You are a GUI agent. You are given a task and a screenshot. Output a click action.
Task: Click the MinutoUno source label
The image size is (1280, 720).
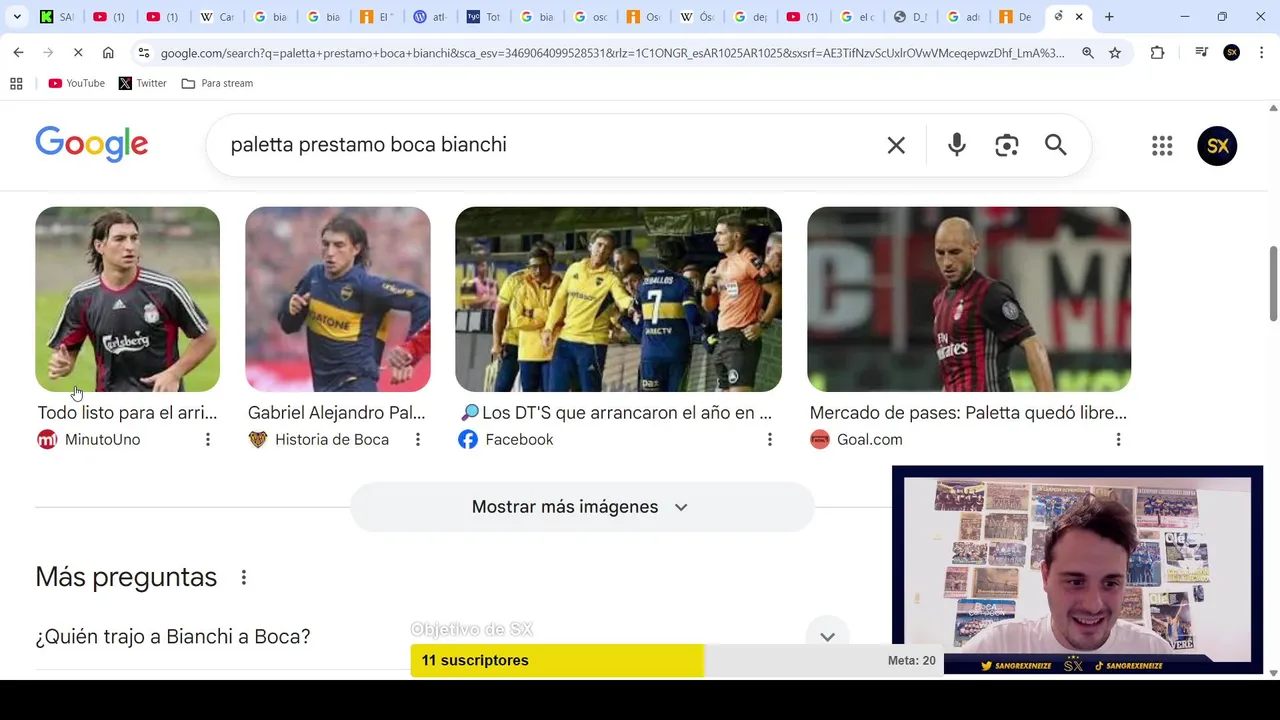[102, 439]
